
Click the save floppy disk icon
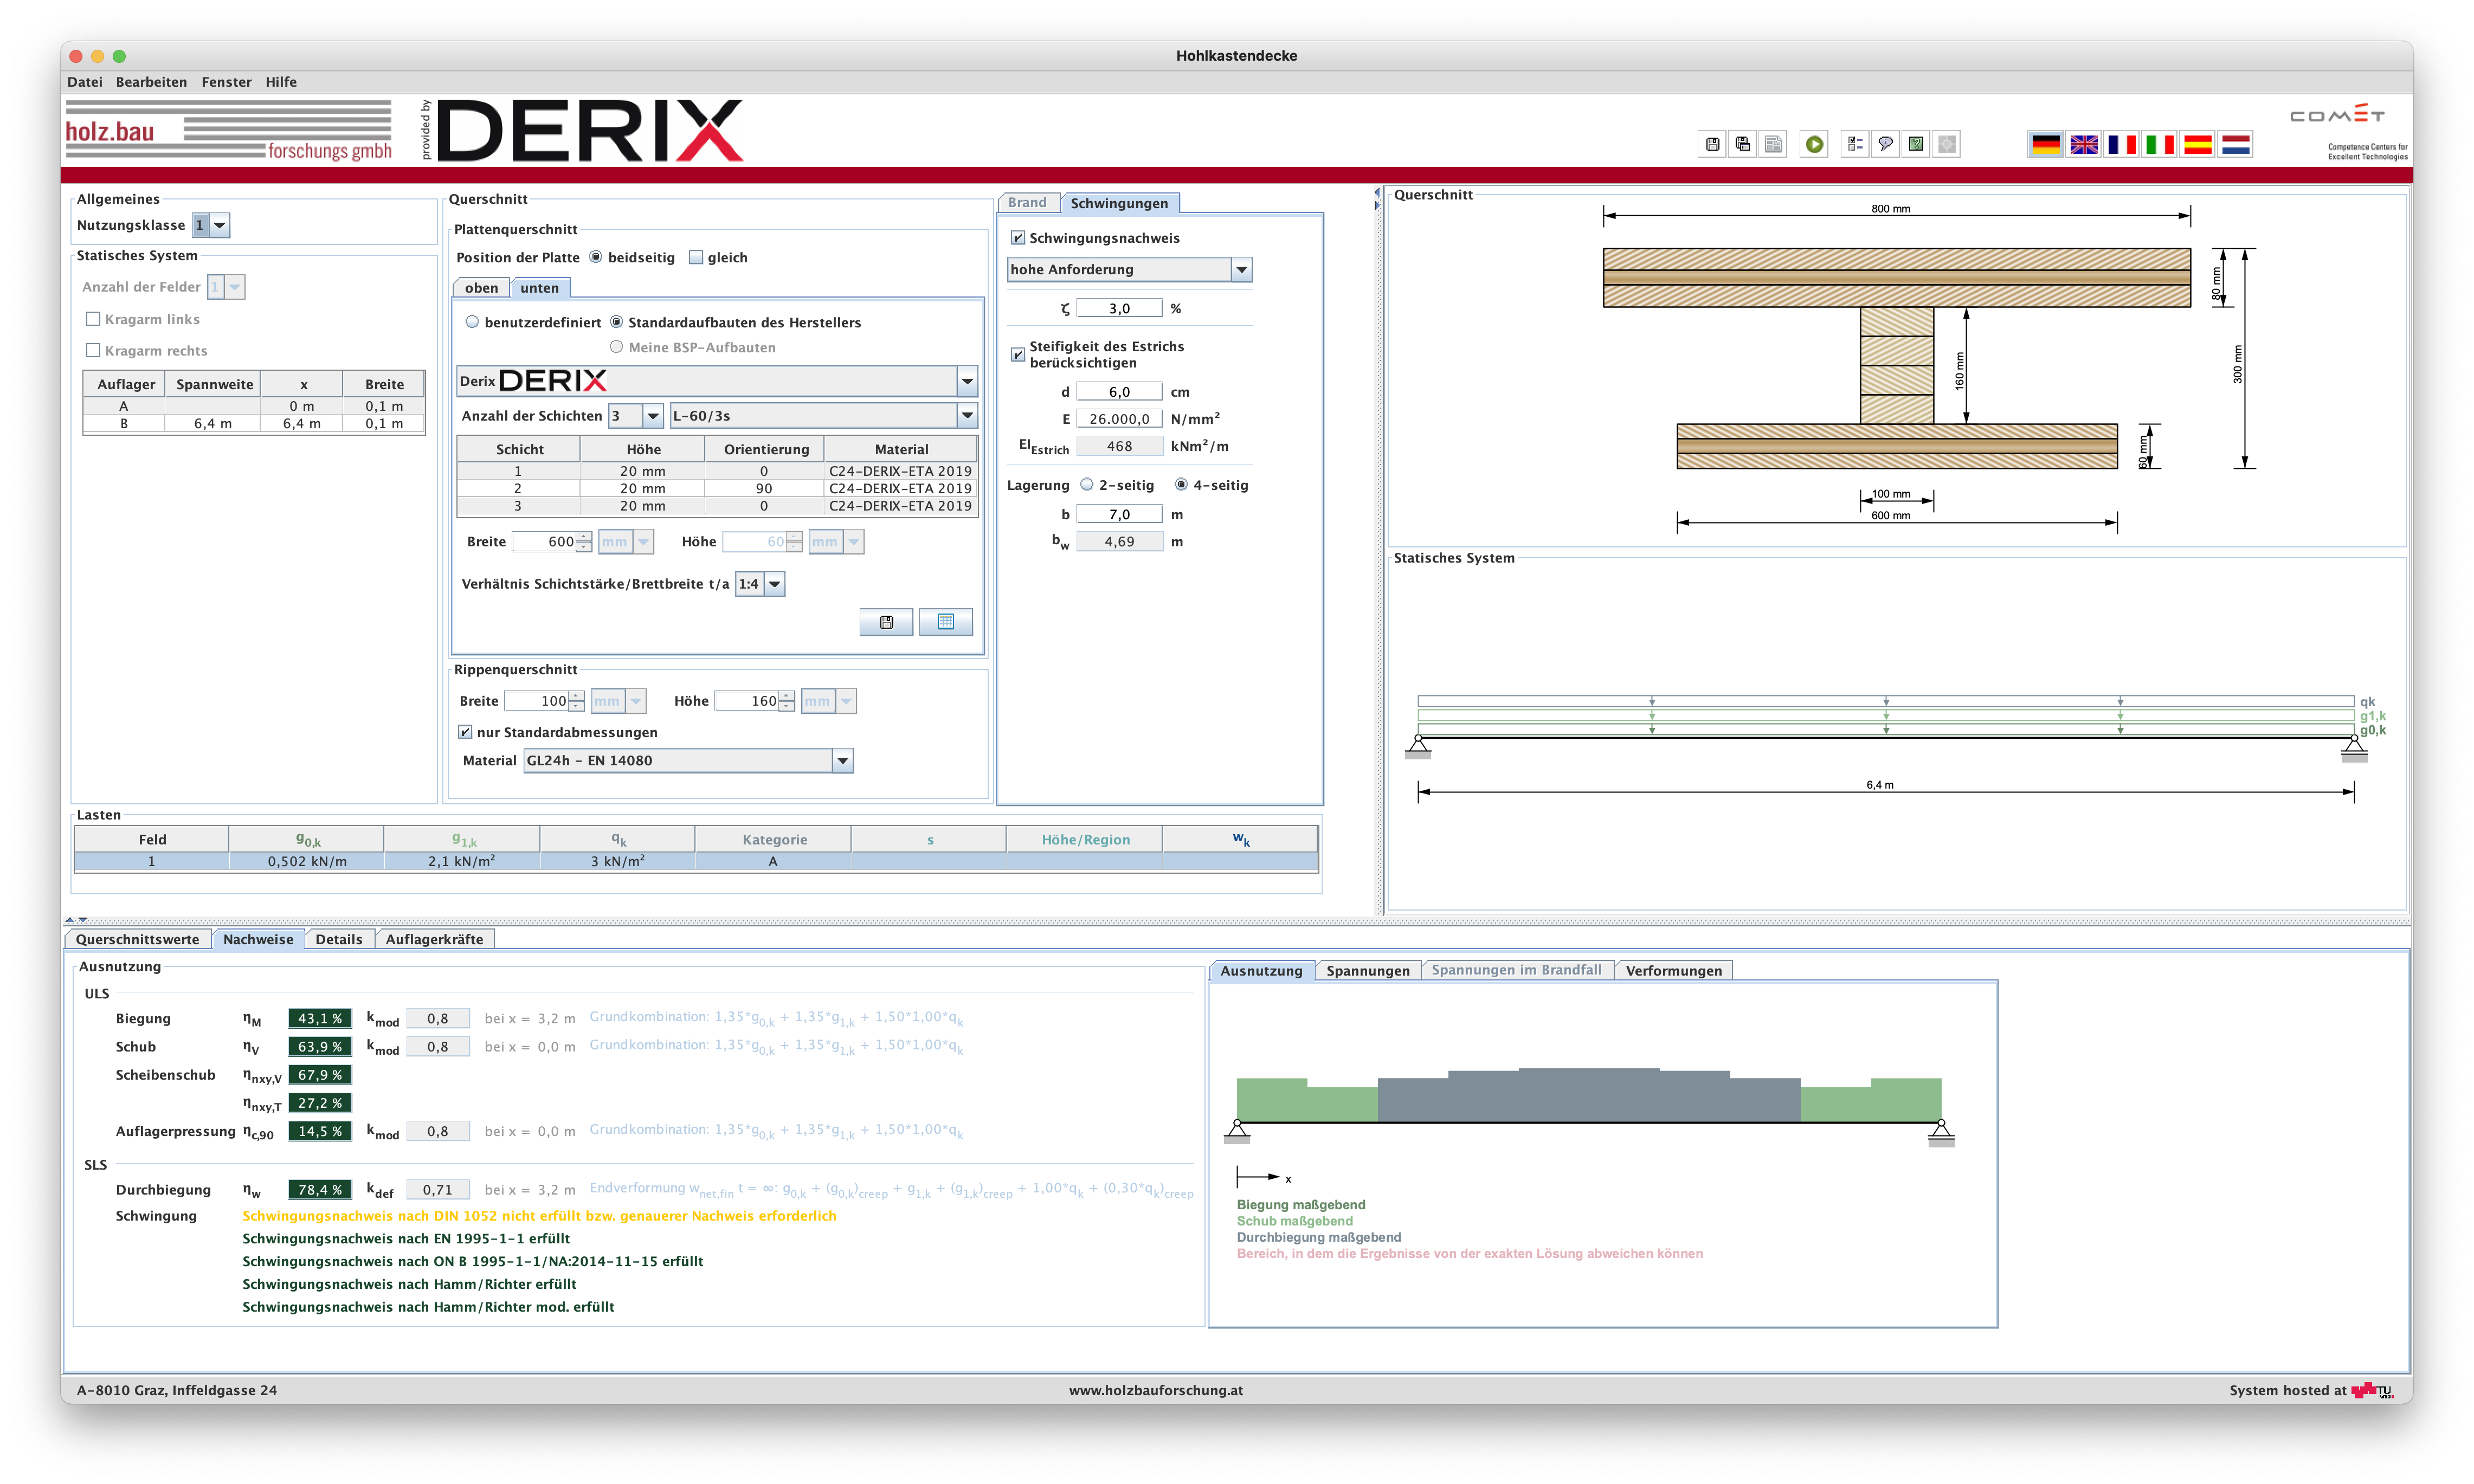tap(1712, 144)
